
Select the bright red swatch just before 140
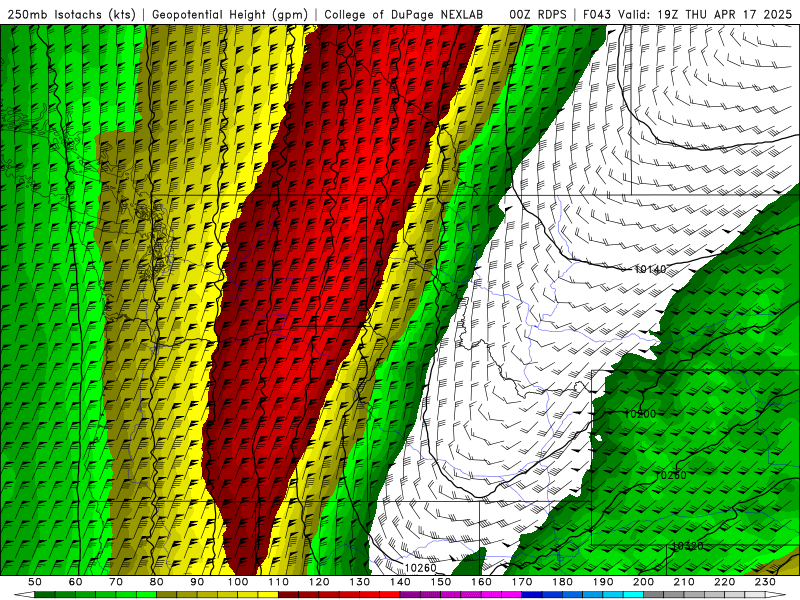[x=390, y=595]
